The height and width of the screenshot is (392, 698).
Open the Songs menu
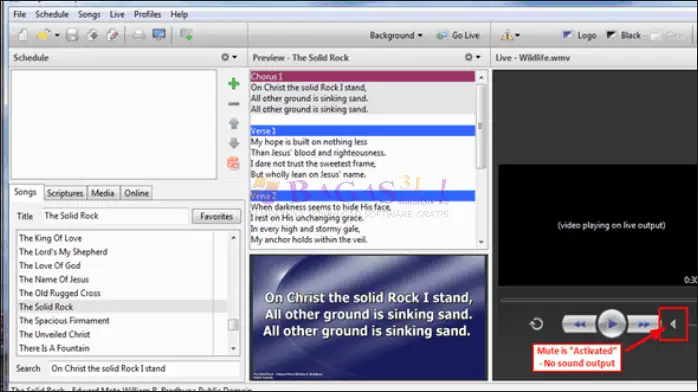(x=89, y=14)
